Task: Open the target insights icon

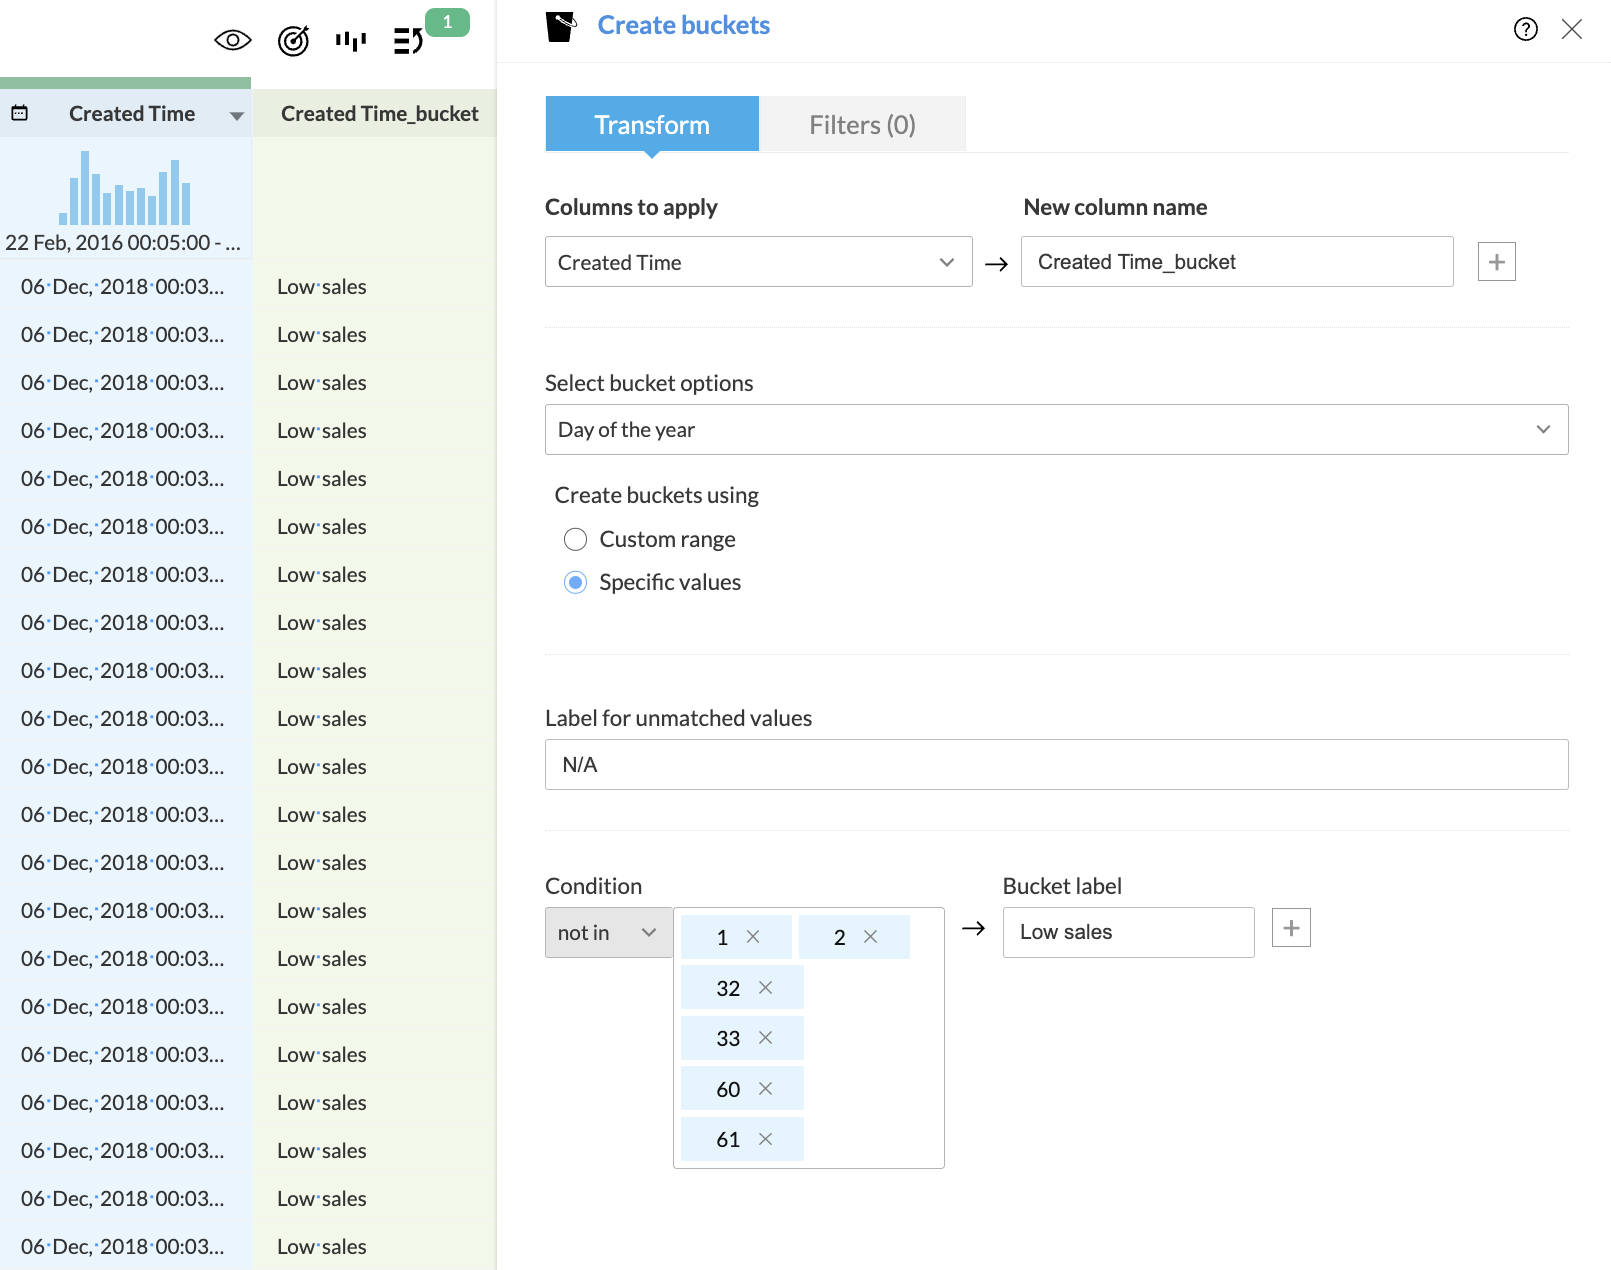Action: click(x=293, y=41)
